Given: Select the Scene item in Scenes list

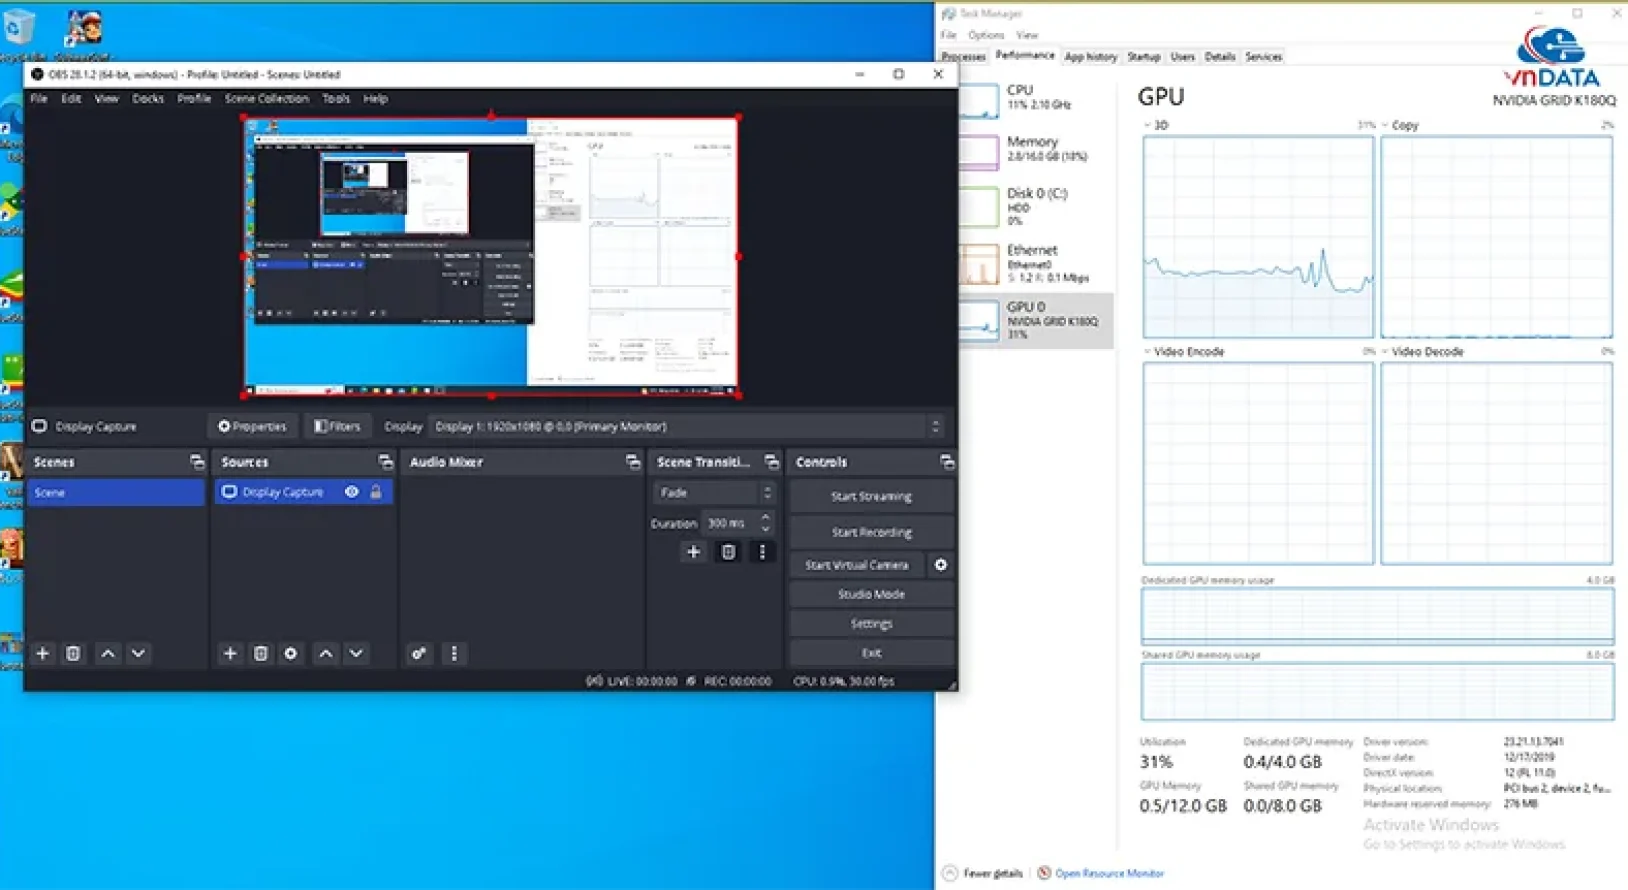Looking at the screenshot, I should click(116, 492).
